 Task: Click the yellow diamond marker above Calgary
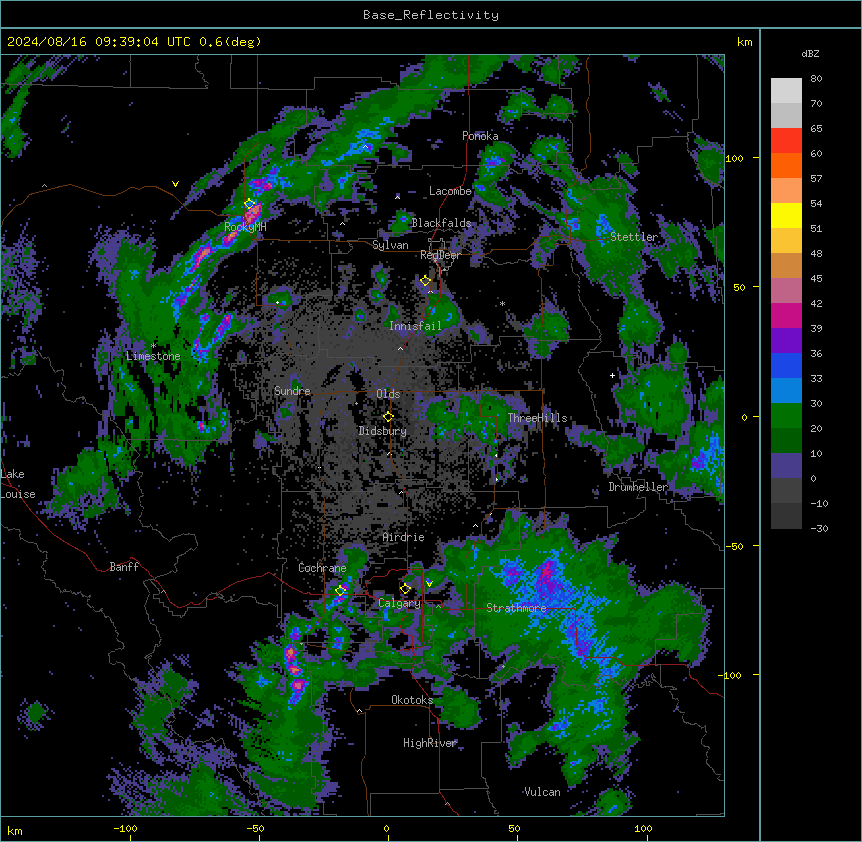click(405, 589)
